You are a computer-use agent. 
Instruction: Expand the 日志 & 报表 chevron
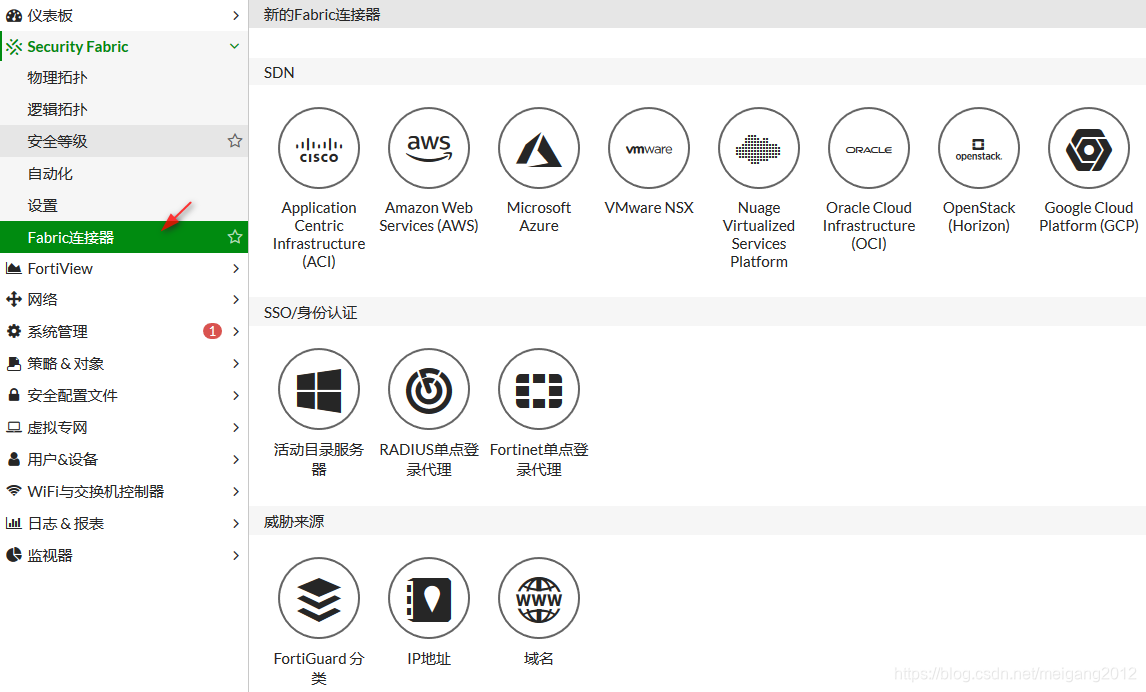[x=235, y=523]
